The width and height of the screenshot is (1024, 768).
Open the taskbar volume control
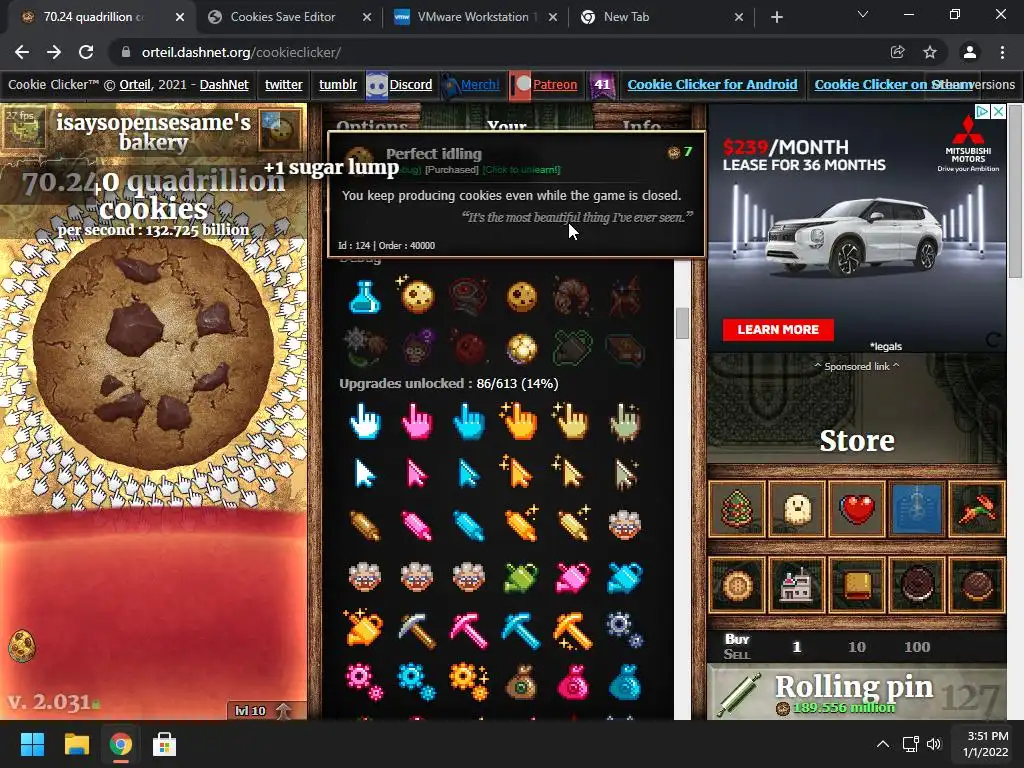tap(935, 744)
